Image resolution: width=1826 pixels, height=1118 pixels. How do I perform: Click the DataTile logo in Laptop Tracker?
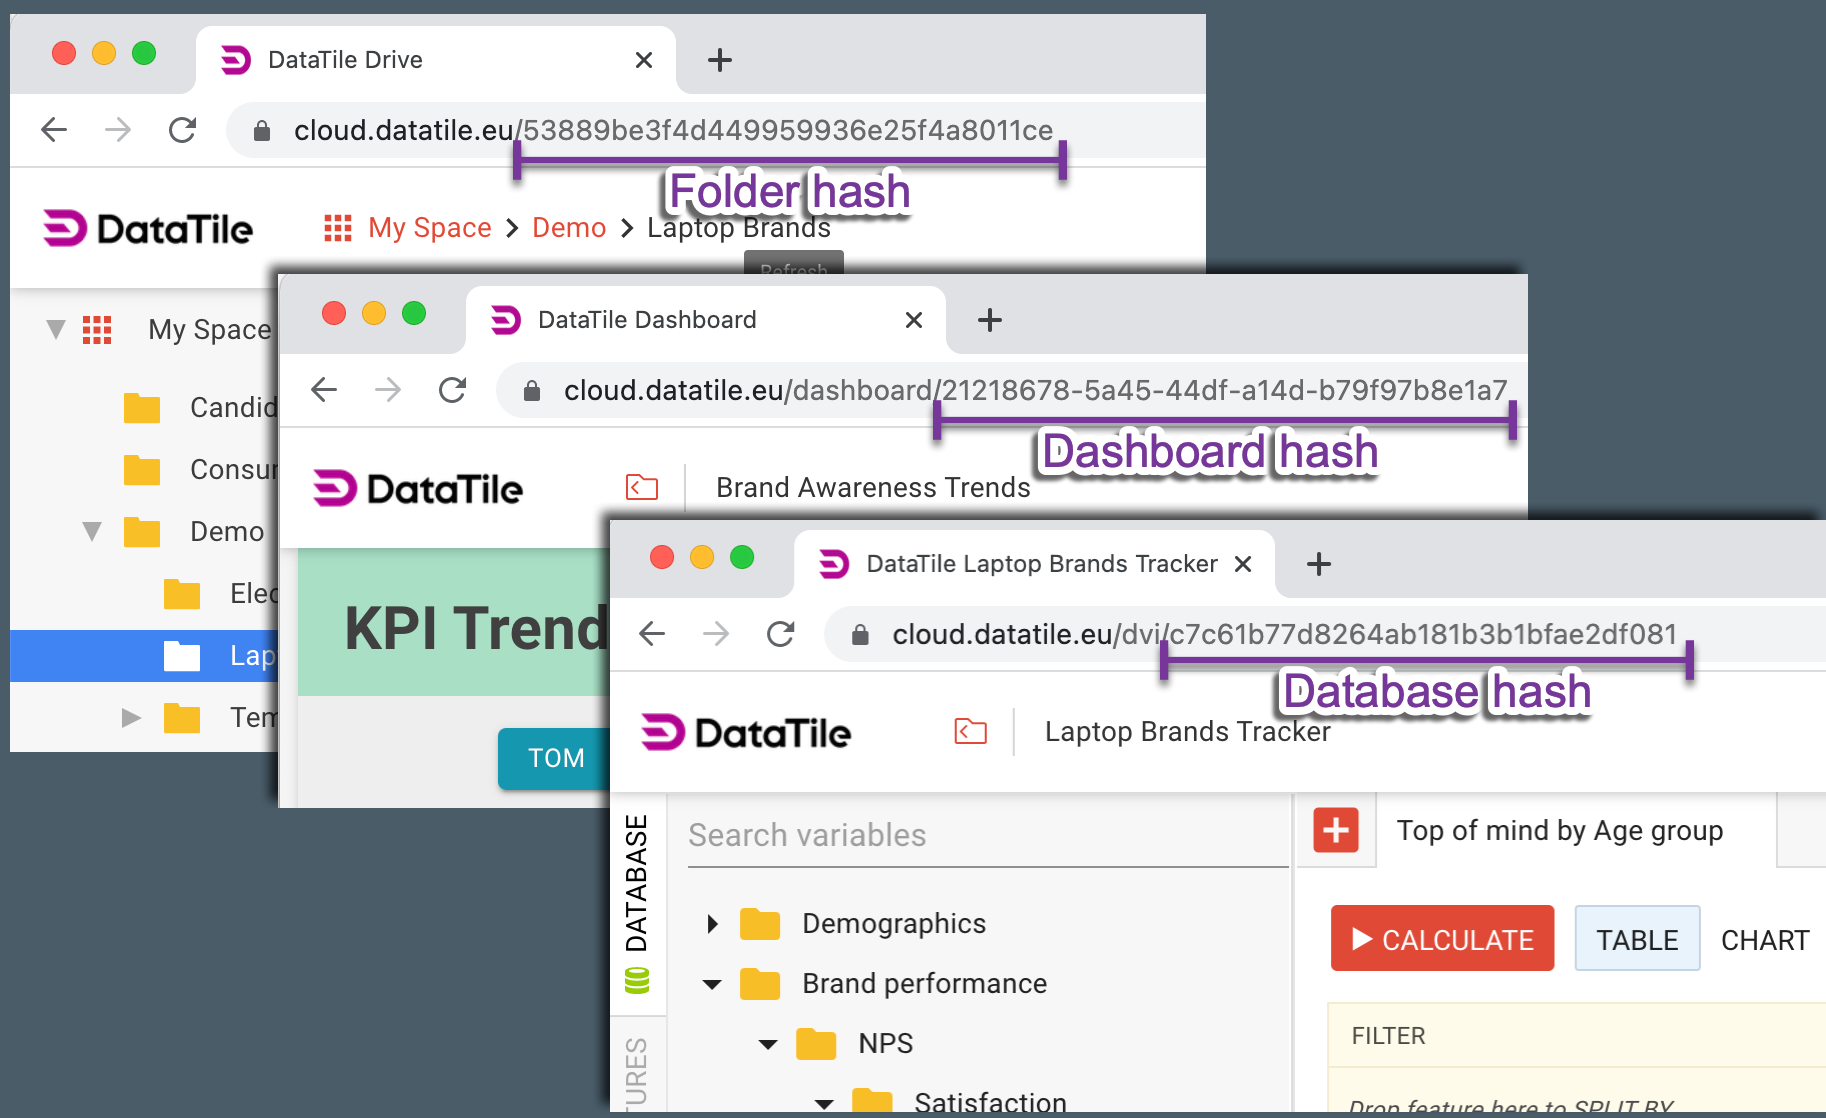point(746,732)
